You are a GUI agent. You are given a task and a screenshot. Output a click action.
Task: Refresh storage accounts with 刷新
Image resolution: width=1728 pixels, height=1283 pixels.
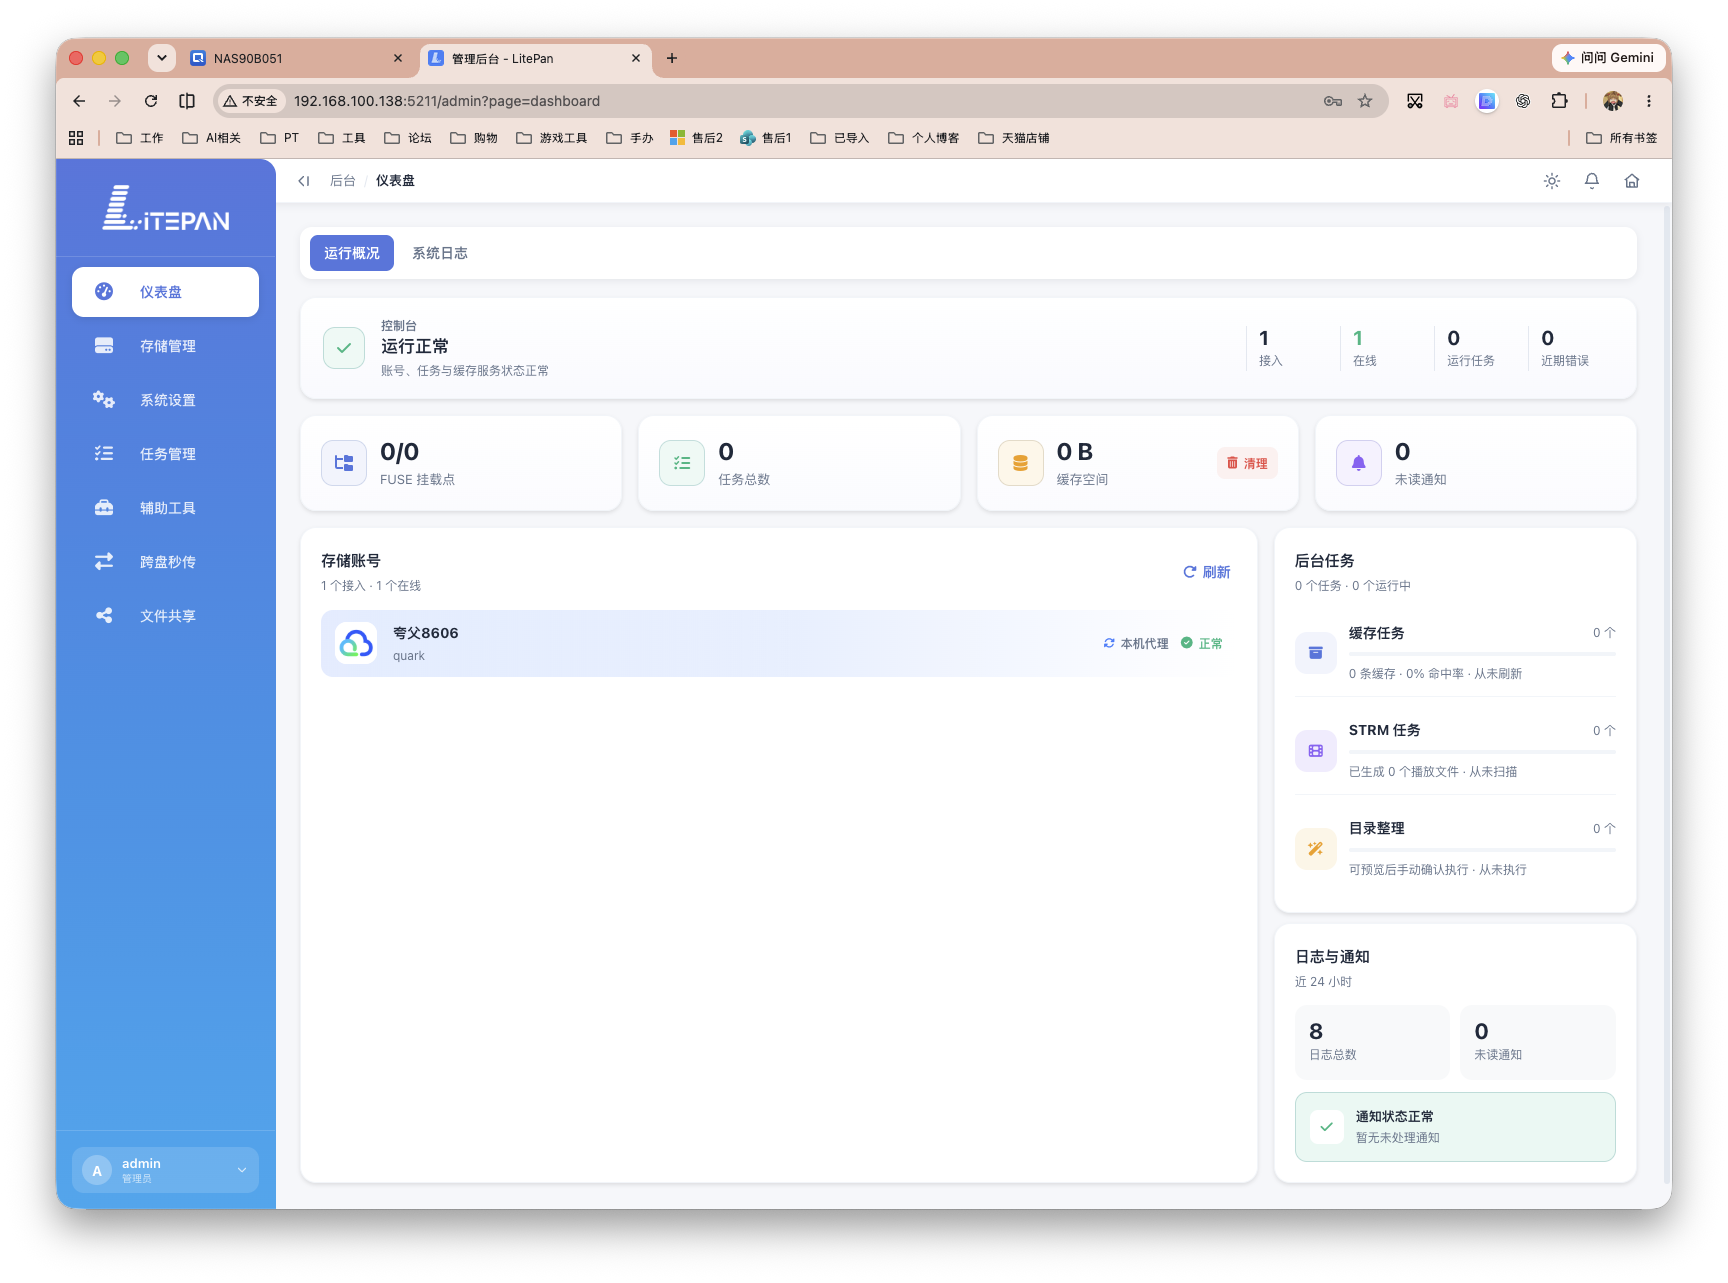(1207, 572)
